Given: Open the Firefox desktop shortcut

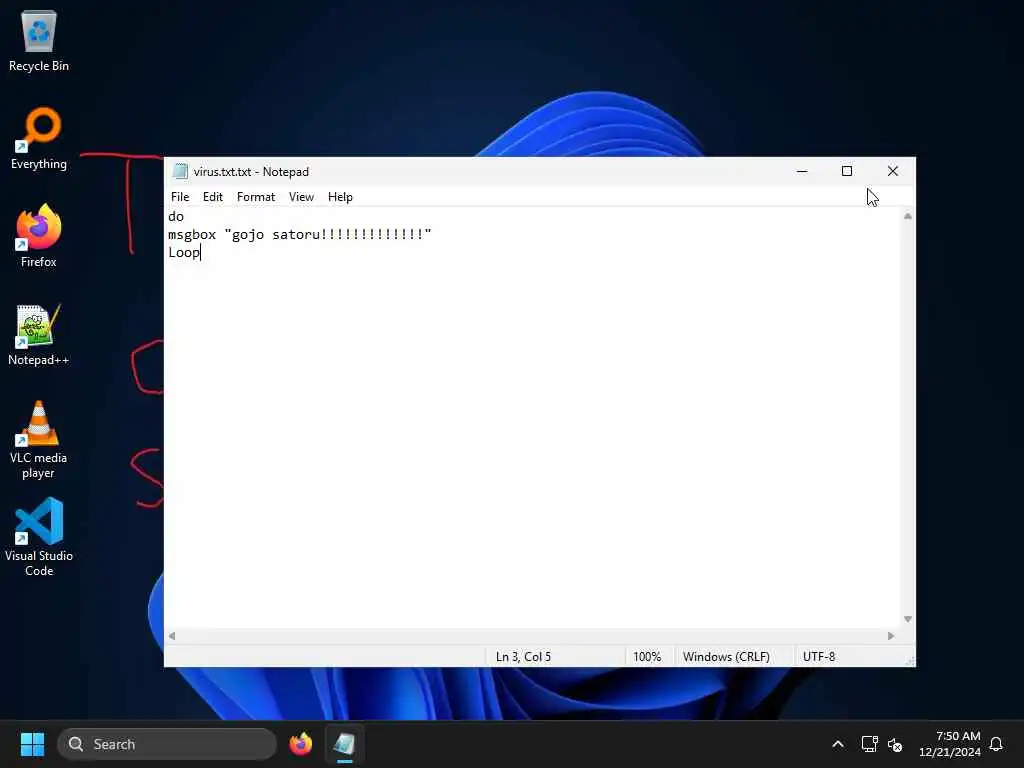Looking at the screenshot, I should [39, 236].
